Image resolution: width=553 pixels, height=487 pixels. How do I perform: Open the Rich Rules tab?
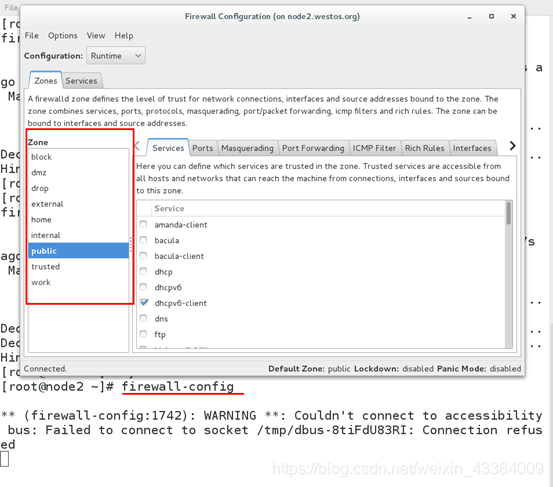click(x=425, y=148)
